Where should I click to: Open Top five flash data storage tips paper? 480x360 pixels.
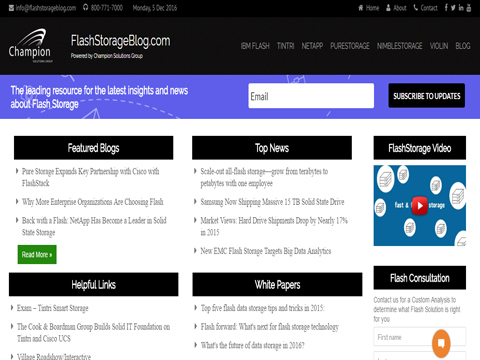pos(263,308)
